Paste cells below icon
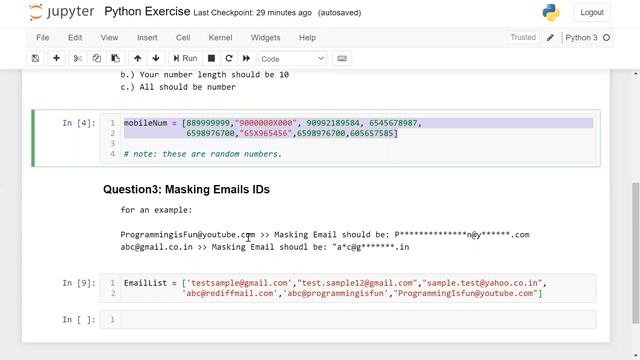This screenshot has width=640, height=360. (x=116, y=58)
